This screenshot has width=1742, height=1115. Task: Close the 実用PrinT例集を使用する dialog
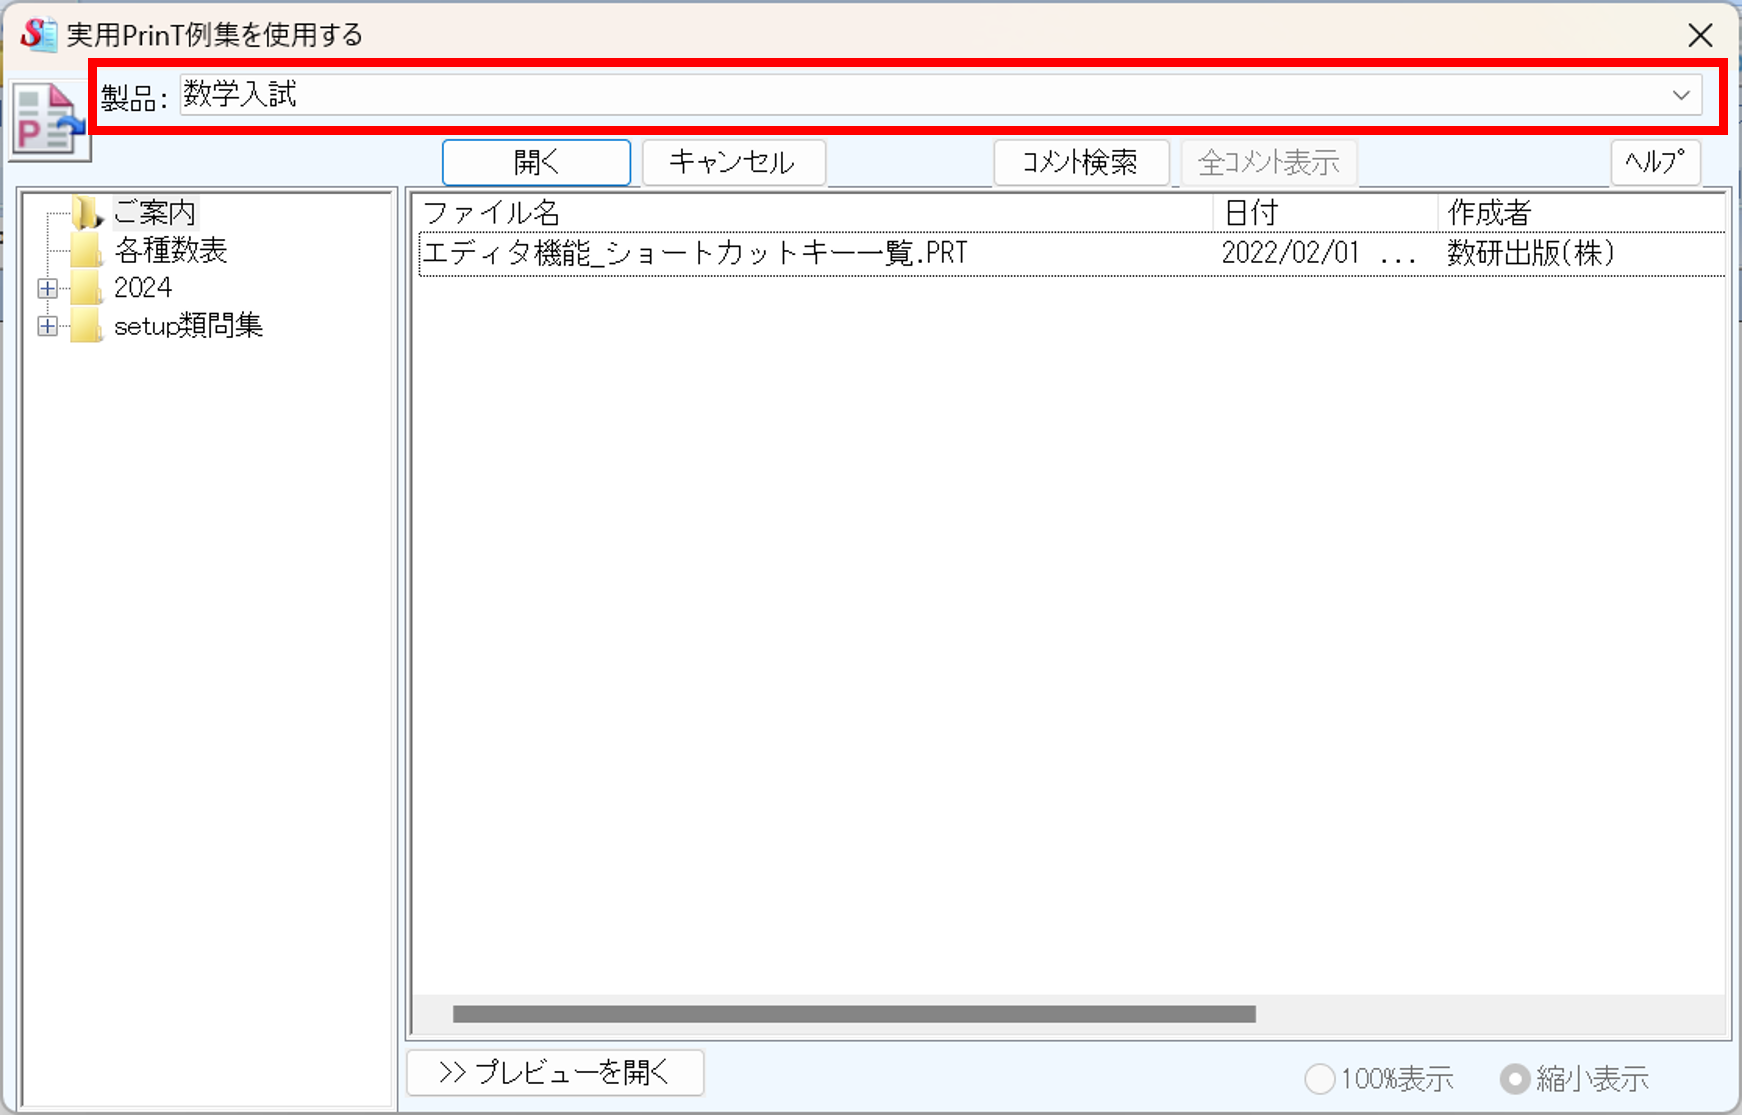coord(1700,35)
